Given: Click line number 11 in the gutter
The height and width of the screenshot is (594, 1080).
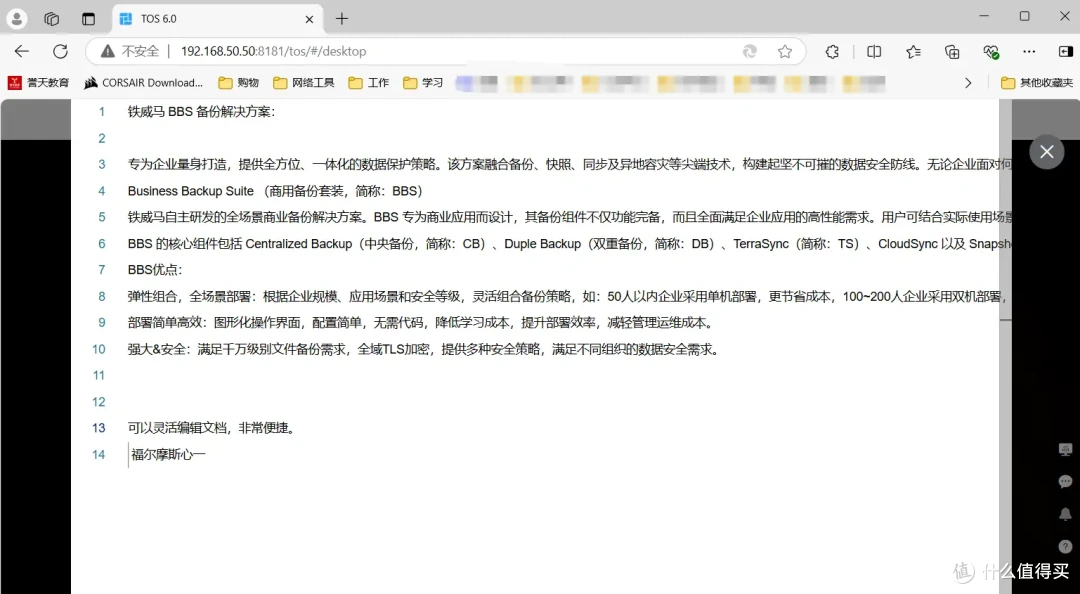Looking at the screenshot, I should coord(98,376).
